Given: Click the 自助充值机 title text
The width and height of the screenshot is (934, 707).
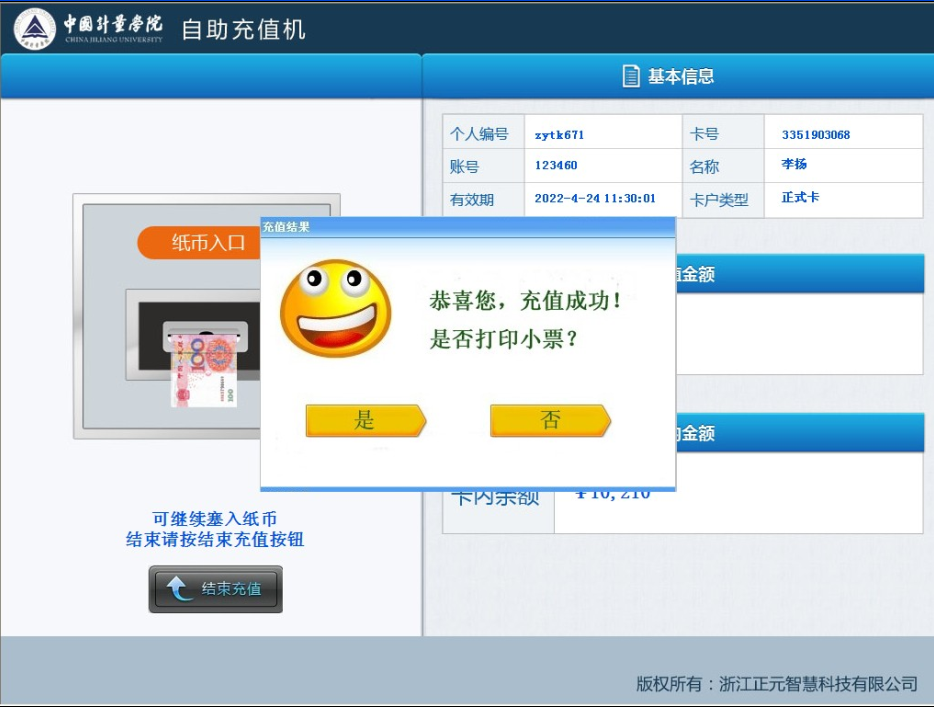Looking at the screenshot, I should pyautogui.click(x=243, y=29).
